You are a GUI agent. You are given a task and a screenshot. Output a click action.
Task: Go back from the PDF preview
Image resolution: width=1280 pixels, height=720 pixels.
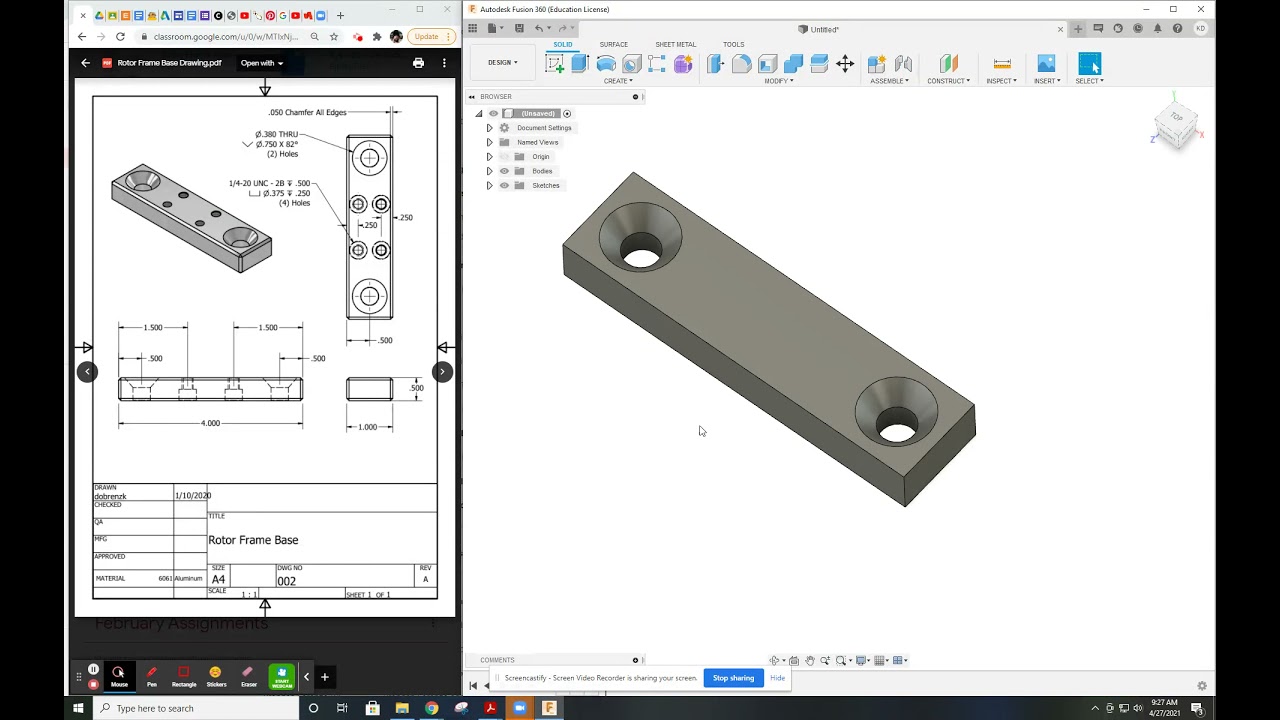tap(86, 63)
